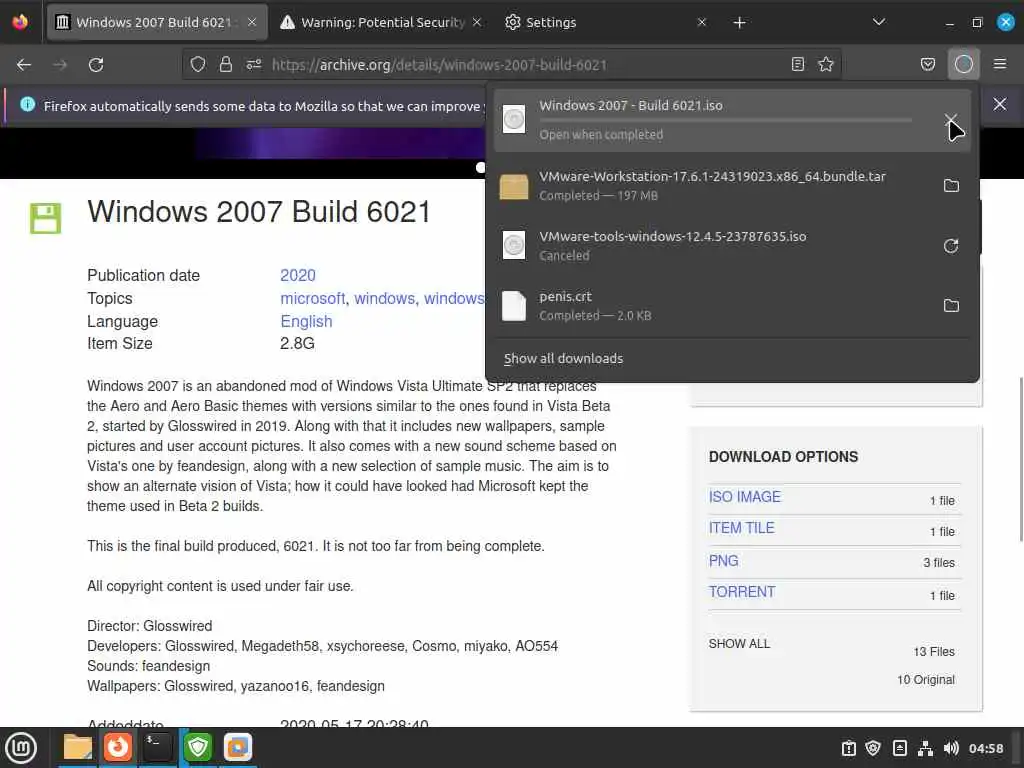
Task: Expand the list all tabs dropdown
Action: click(879, 22)
